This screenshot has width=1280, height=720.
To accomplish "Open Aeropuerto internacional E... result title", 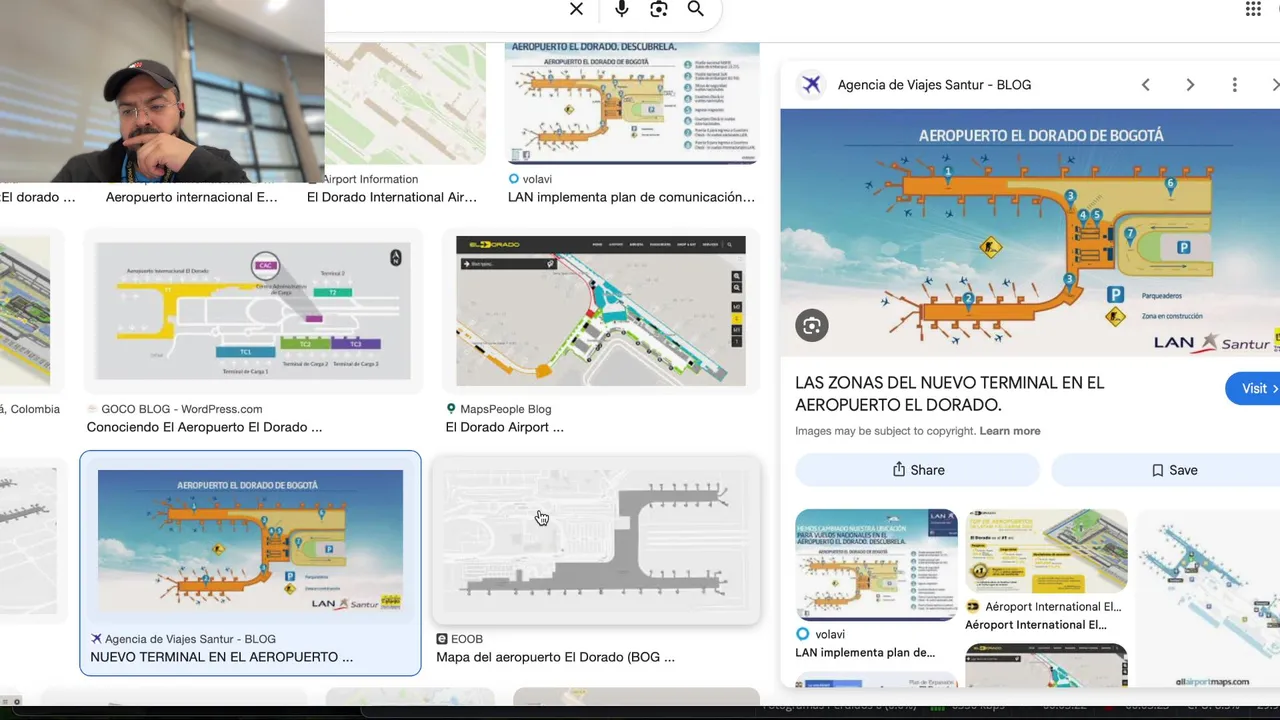I will coord(191,197).
